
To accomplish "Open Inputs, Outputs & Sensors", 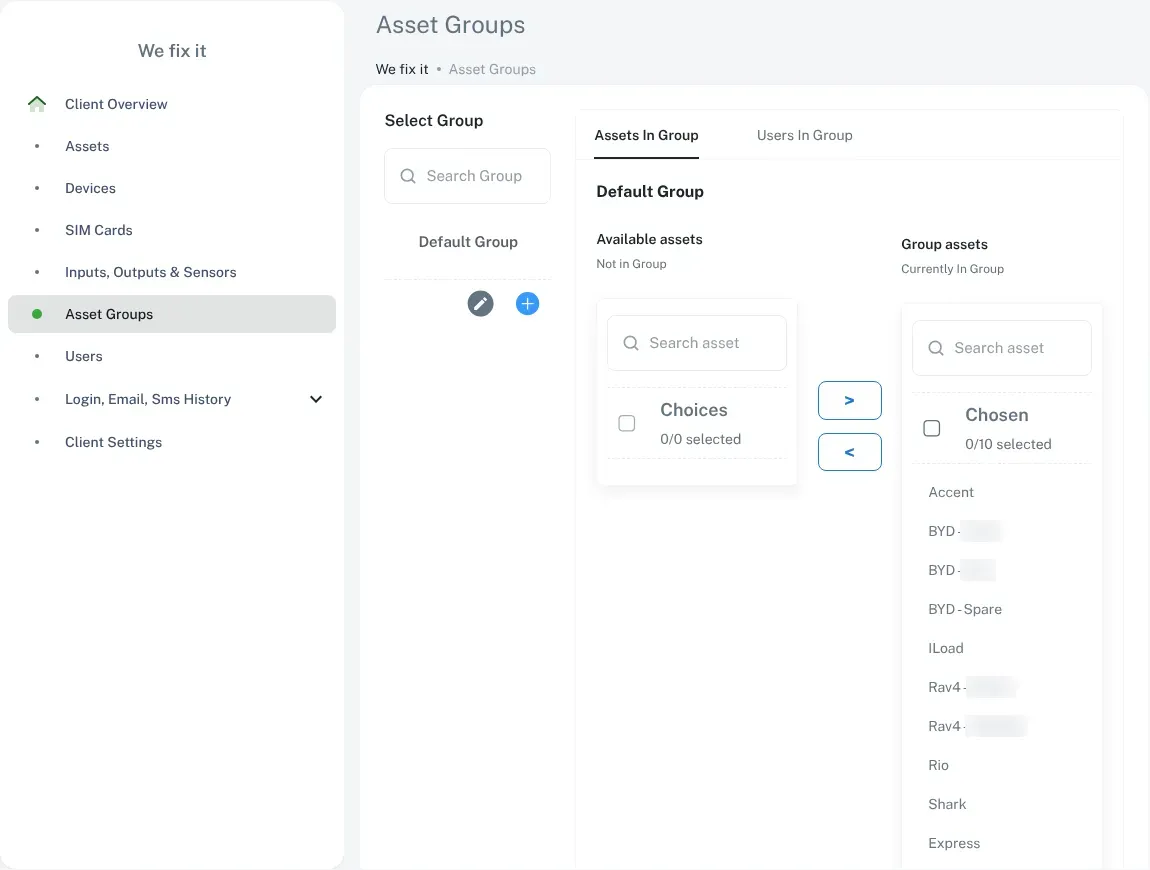I will click(150, 272).
